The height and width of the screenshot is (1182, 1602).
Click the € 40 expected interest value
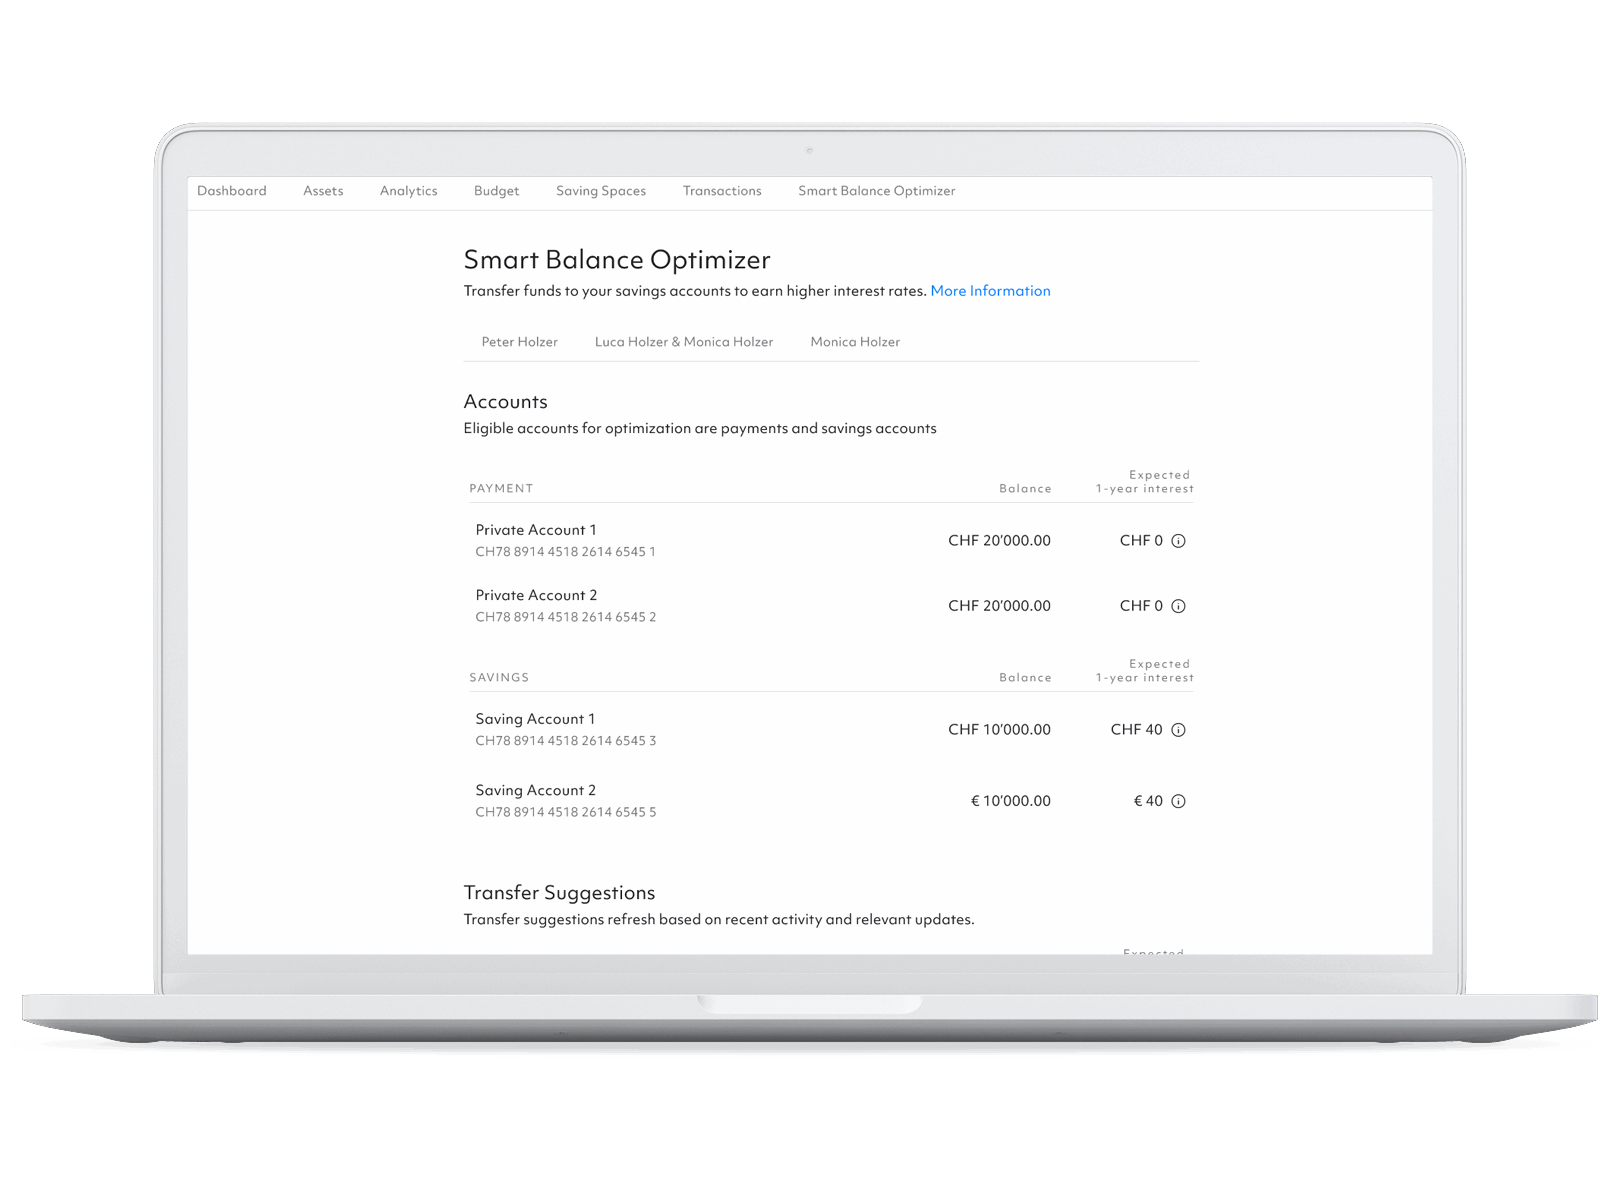point(1148,801)
